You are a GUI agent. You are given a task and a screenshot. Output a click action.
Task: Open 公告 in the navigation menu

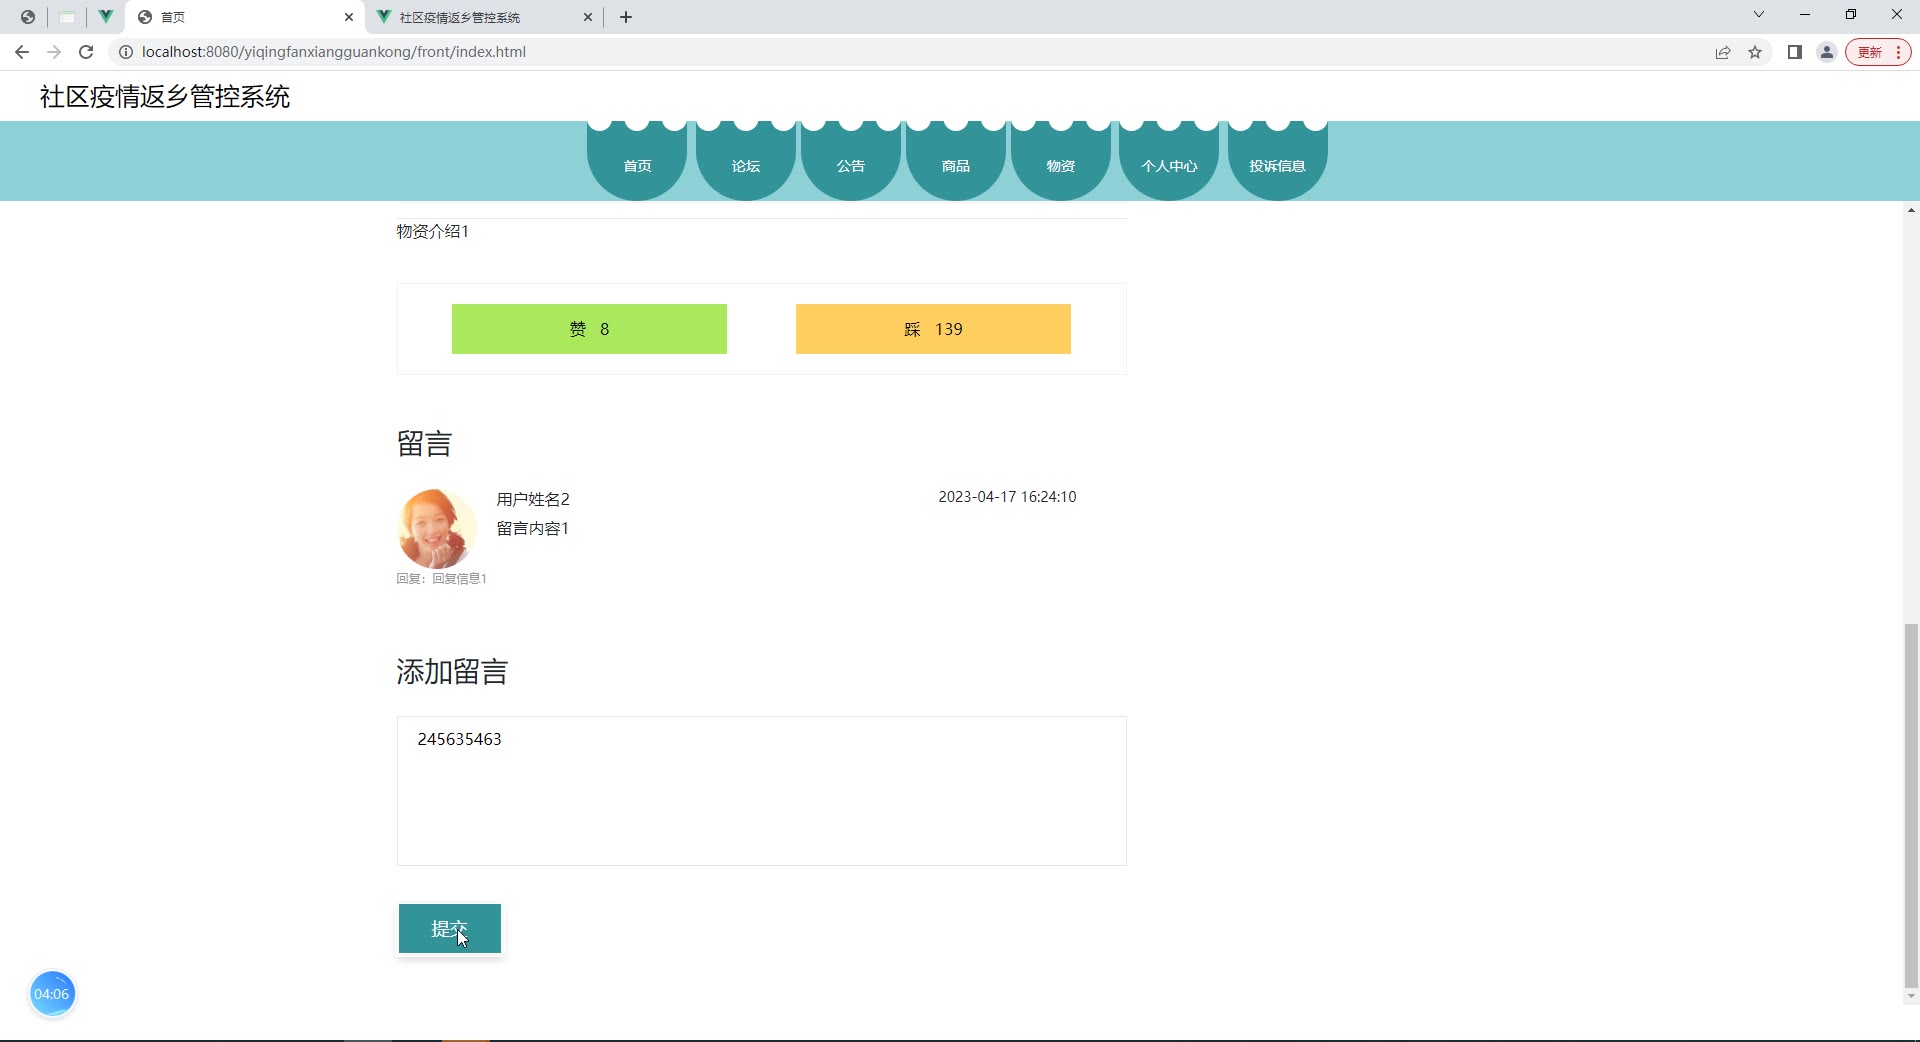[851, 162]
